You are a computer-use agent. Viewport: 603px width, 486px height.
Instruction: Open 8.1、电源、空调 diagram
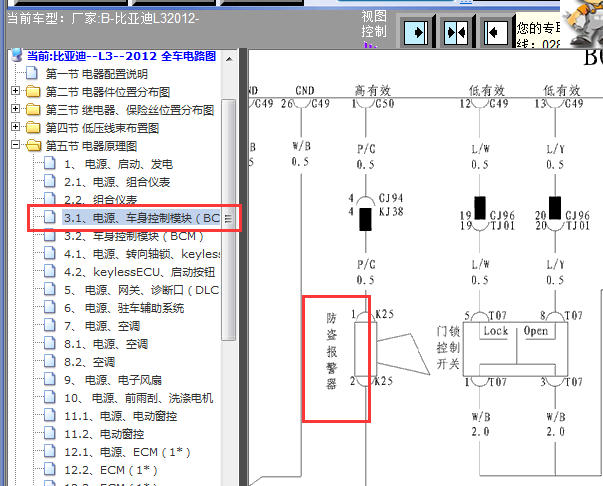coord(106,344)
